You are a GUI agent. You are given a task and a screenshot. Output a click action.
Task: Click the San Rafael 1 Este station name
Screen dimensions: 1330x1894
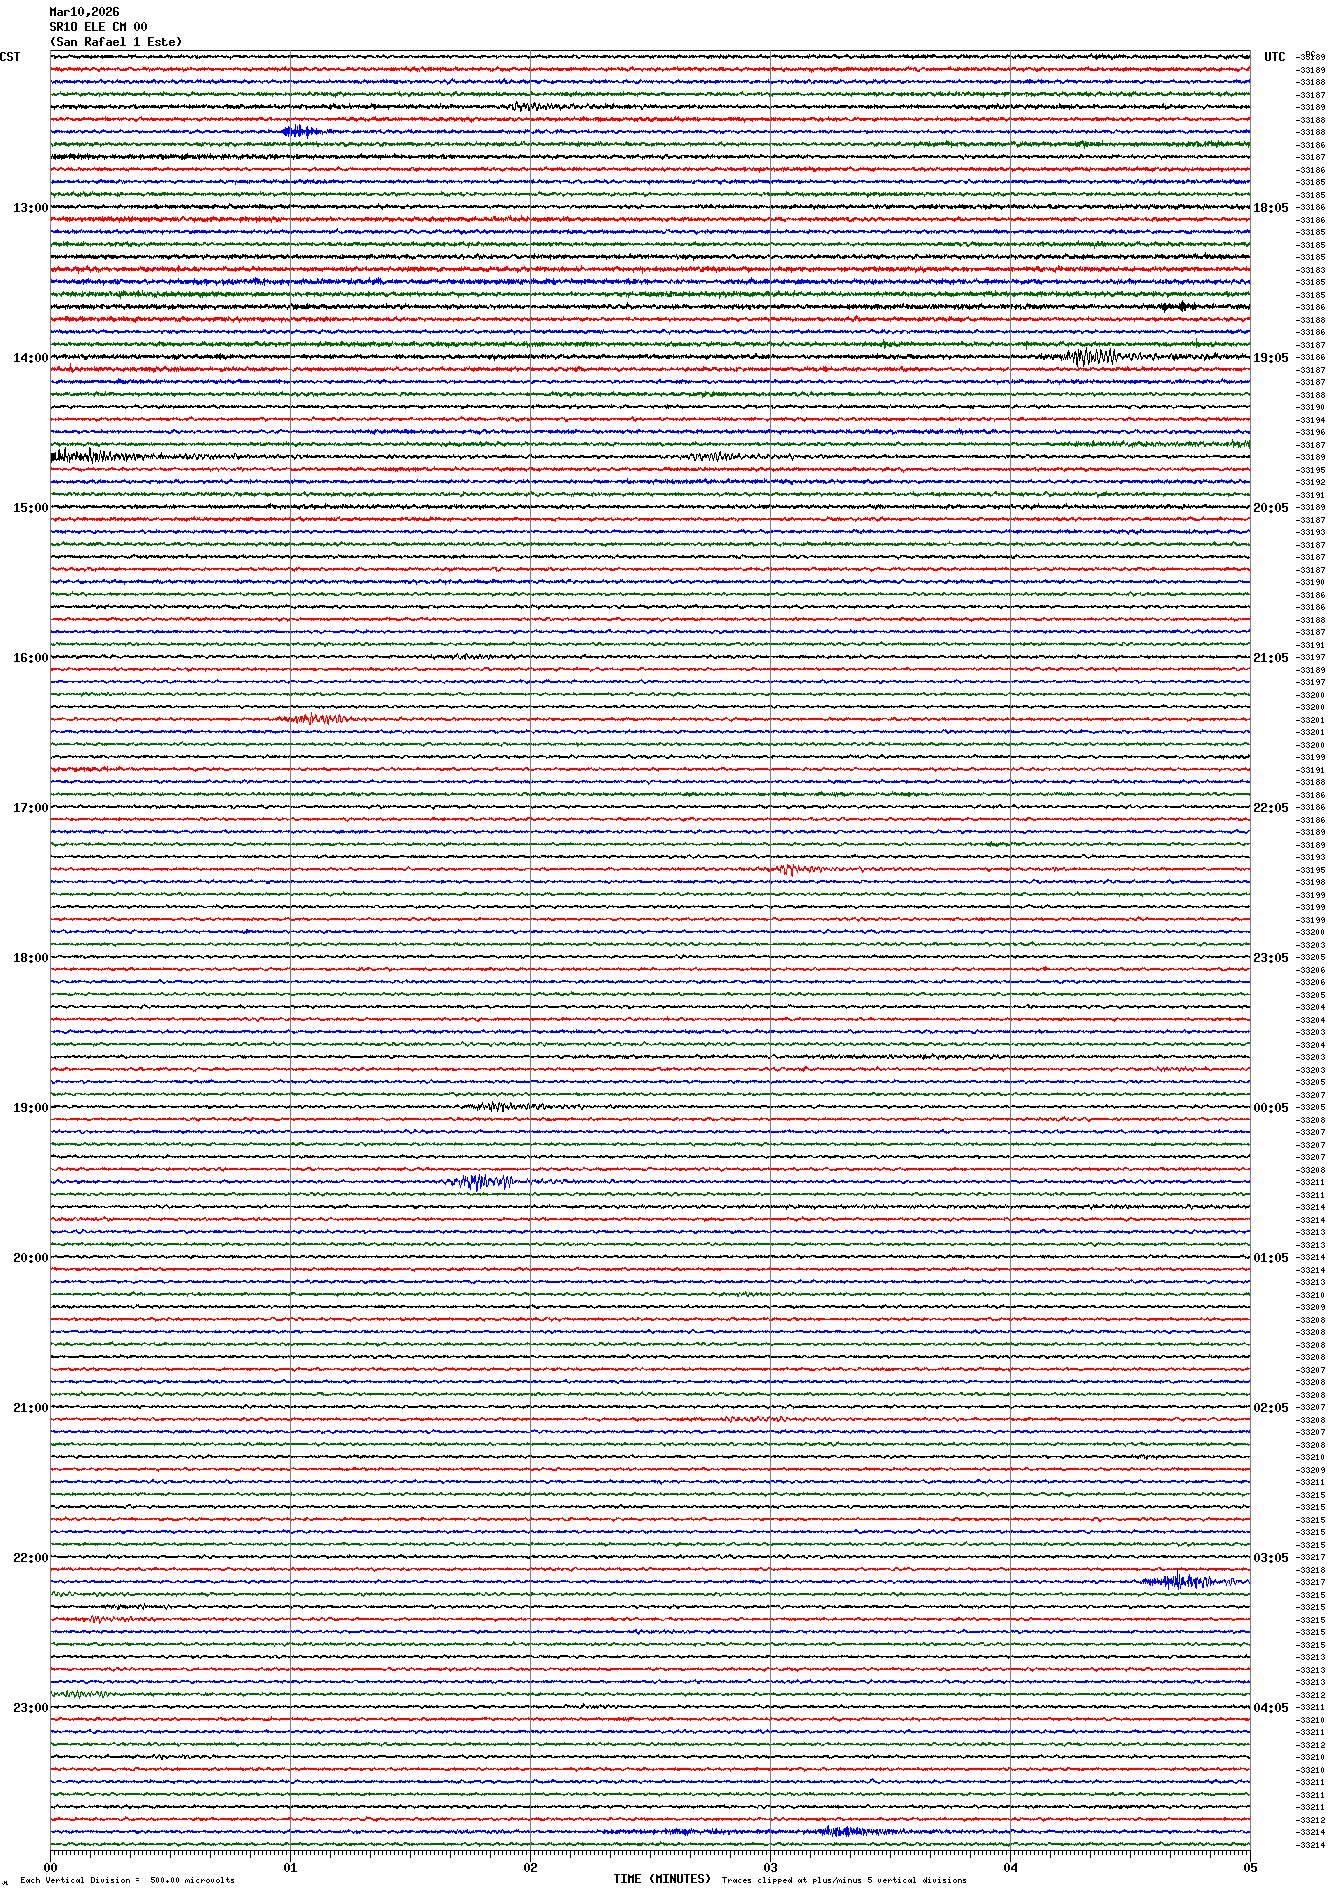(116, 42)
